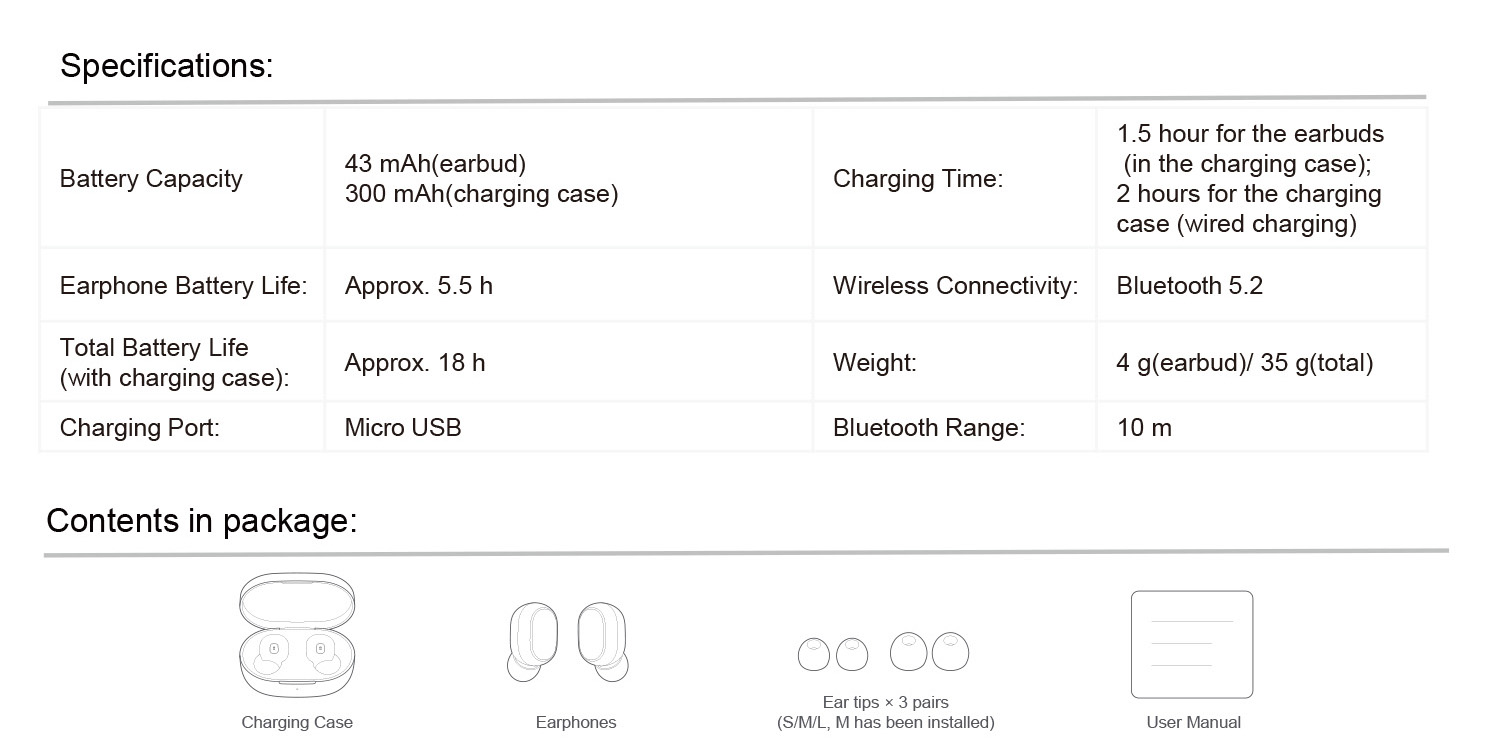Click the second small ear tip

coord(851,655)
